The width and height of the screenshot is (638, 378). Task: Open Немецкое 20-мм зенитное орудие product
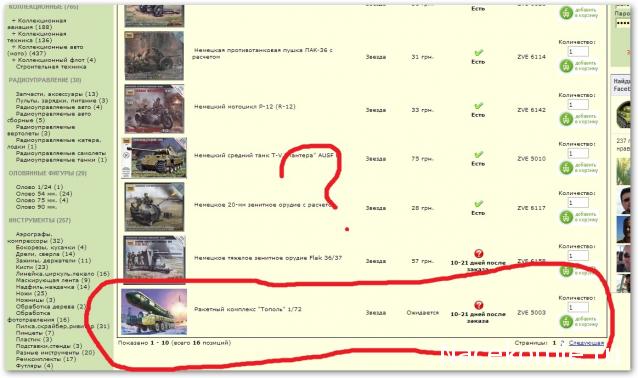[264, 205]
